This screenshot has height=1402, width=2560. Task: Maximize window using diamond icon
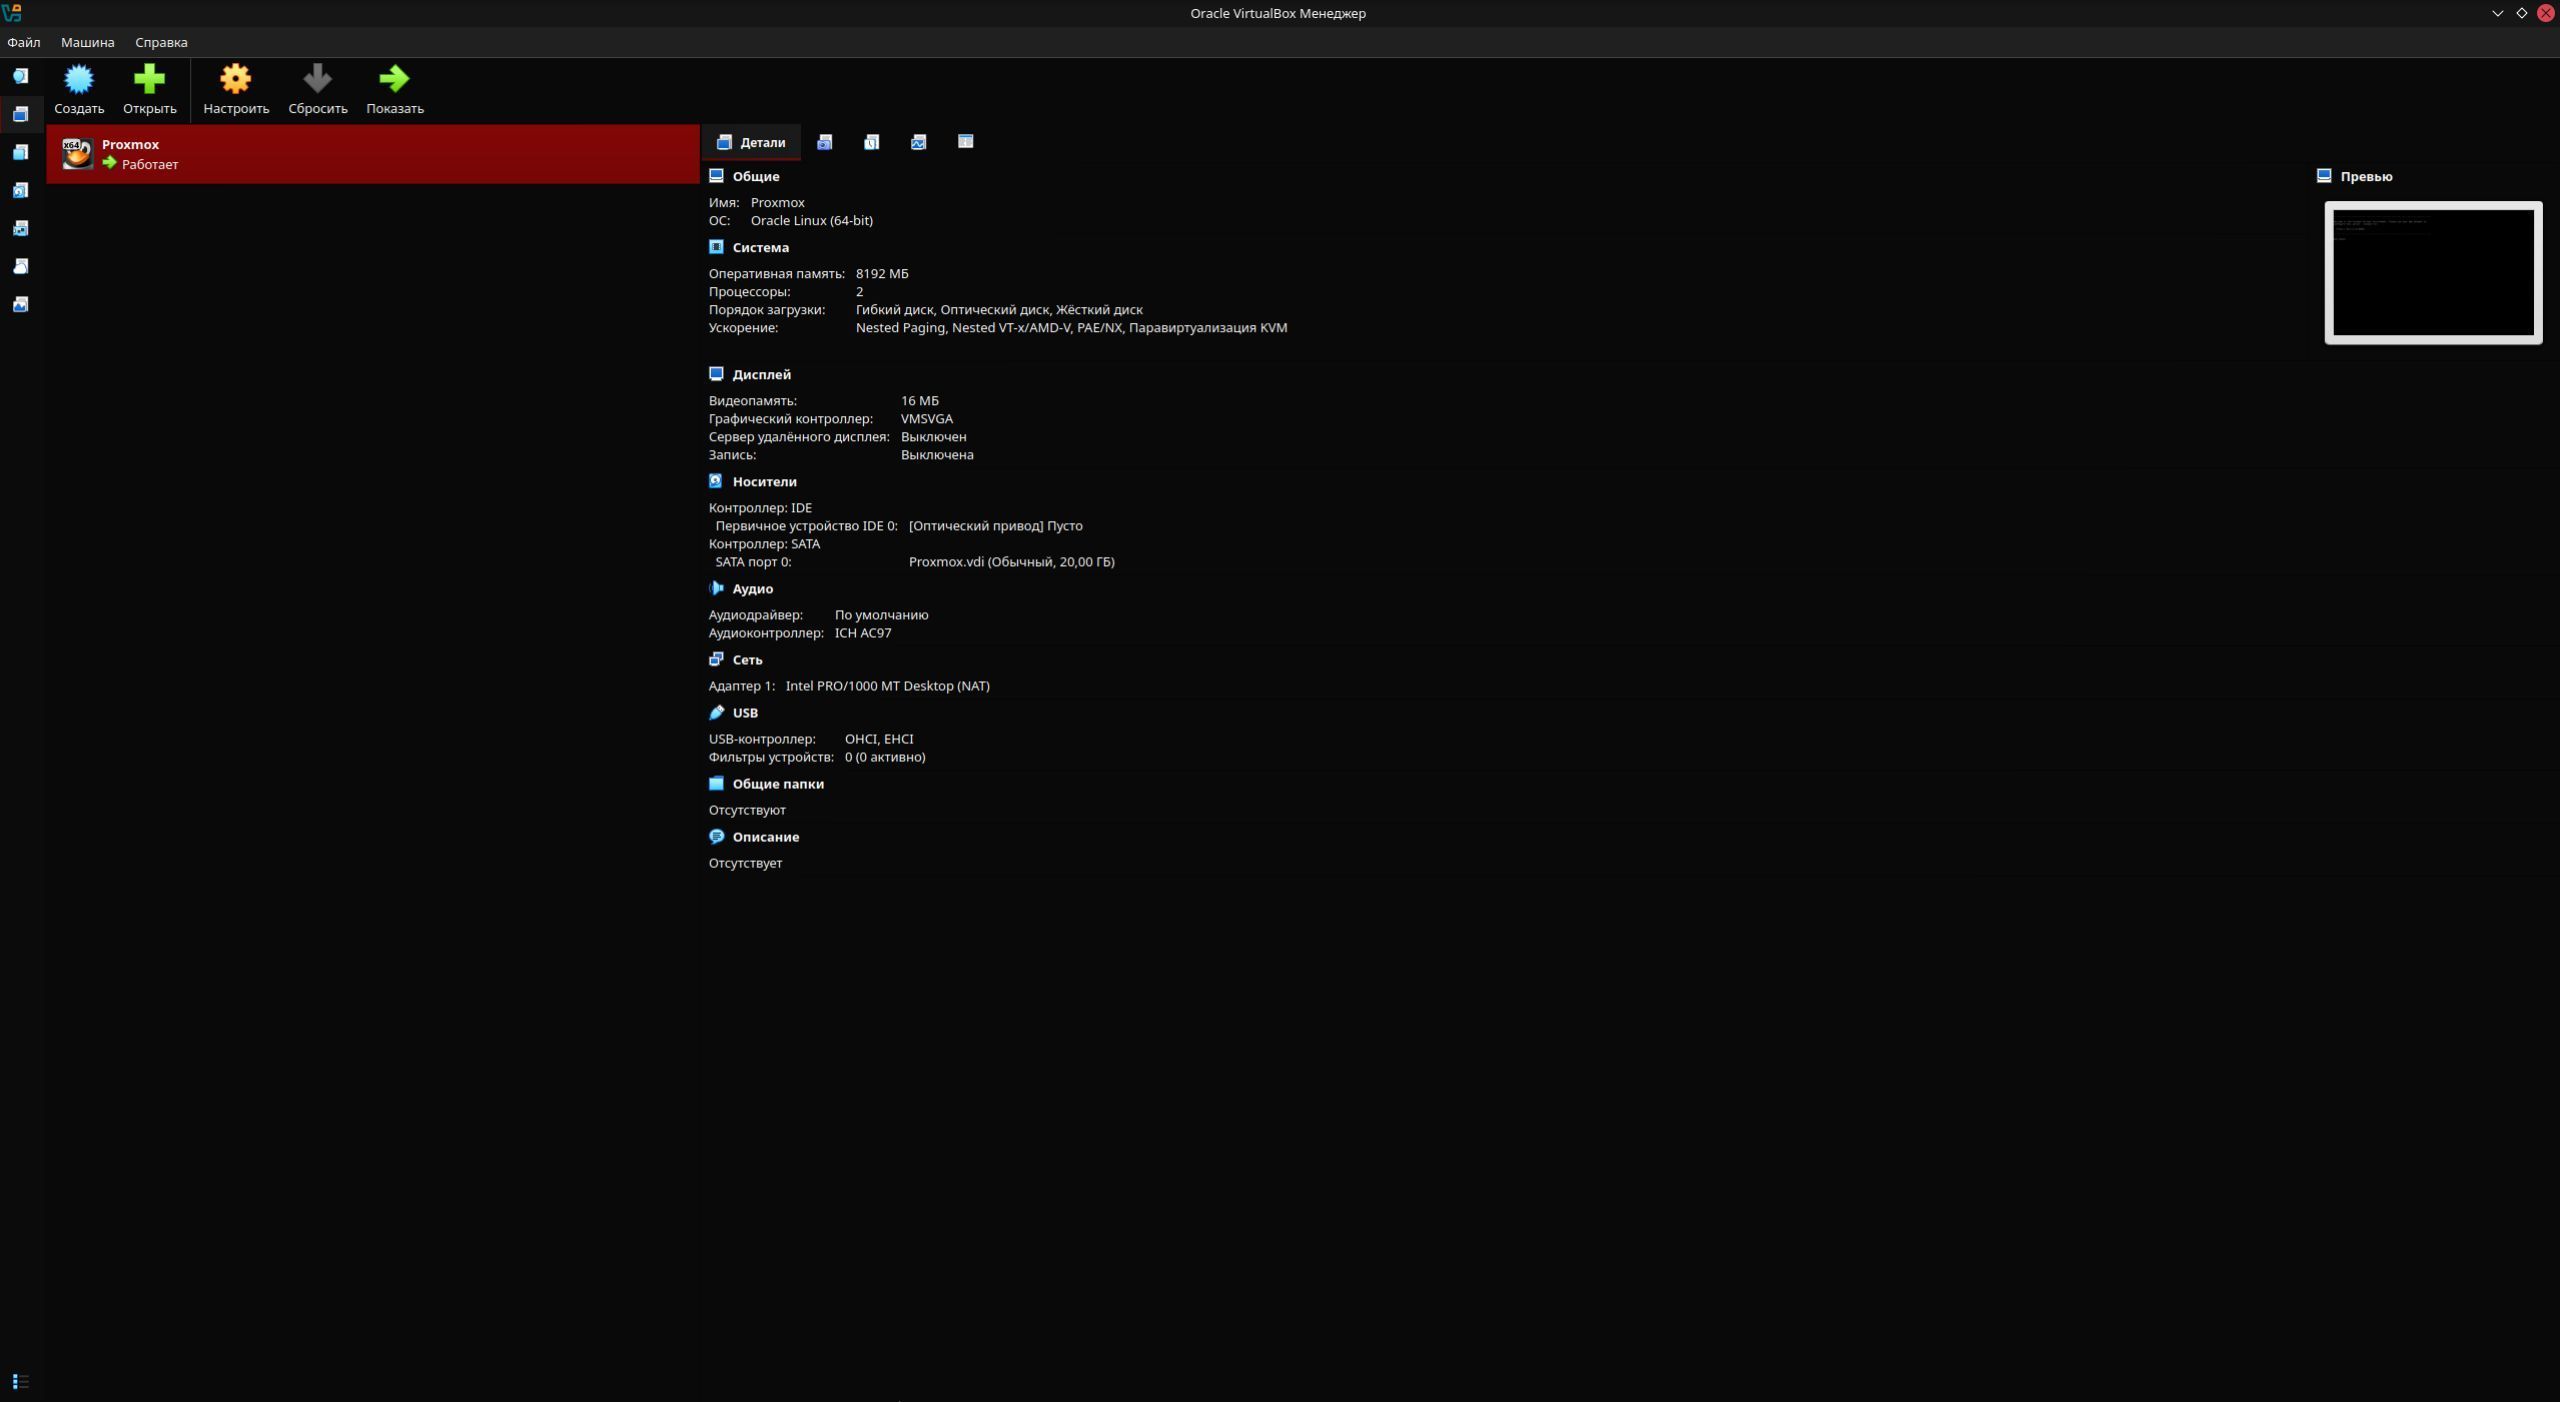2521,13
